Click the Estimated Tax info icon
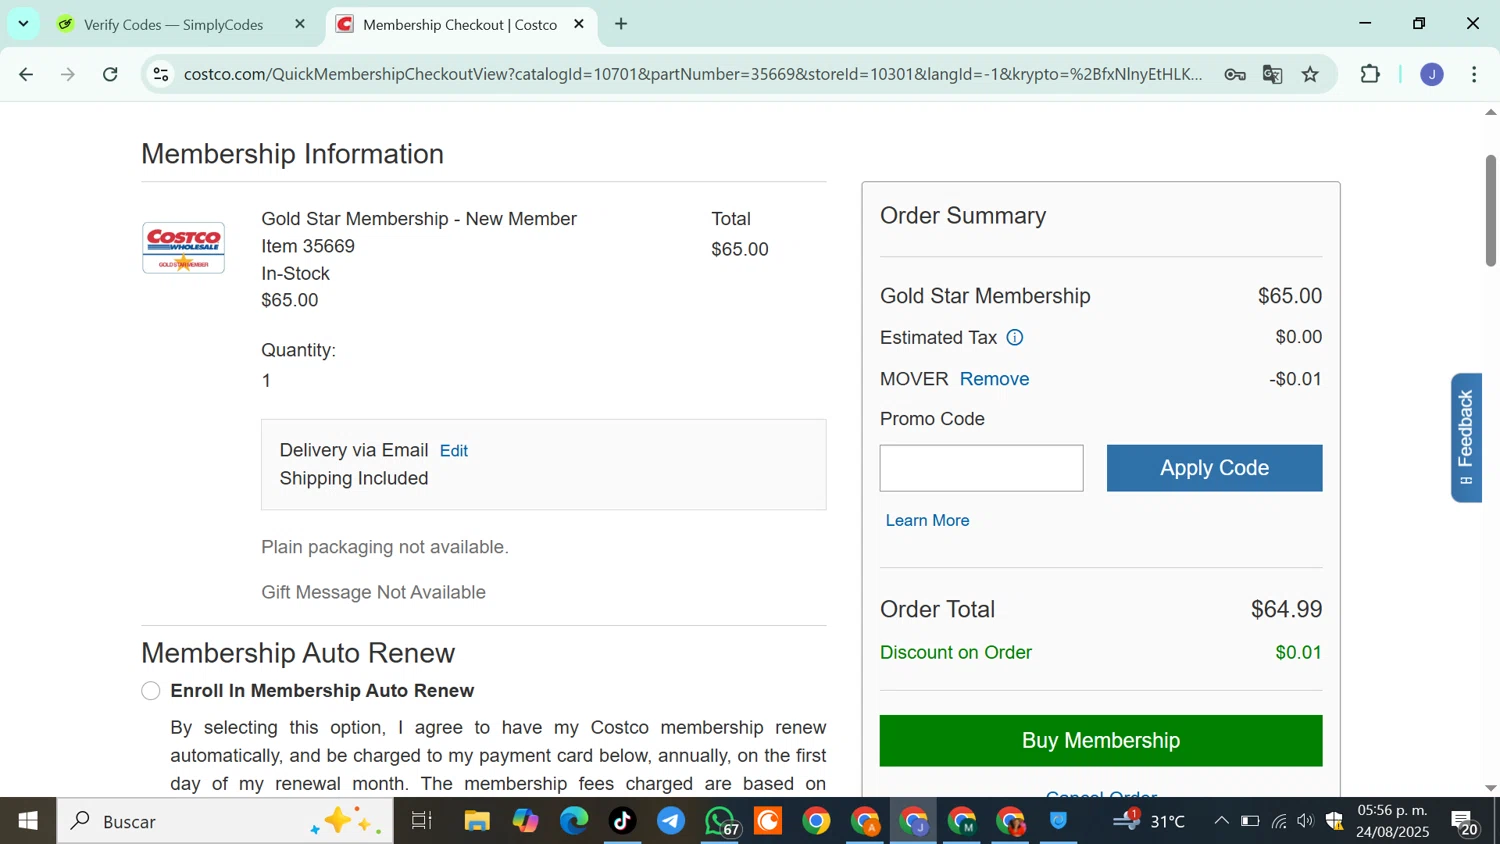Viewport: 1500px width, 844px height. (x=1014, y=338)
